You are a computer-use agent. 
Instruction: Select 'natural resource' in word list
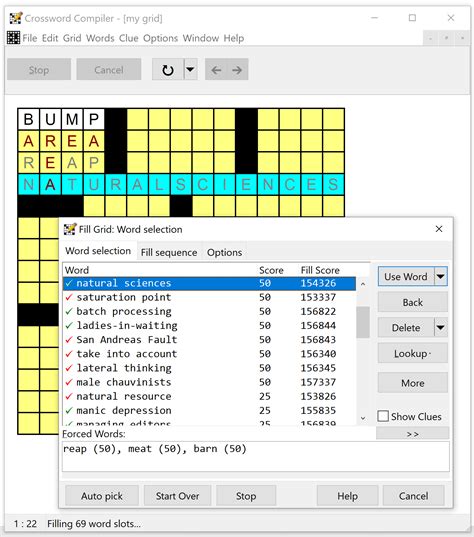coord(209,396)
